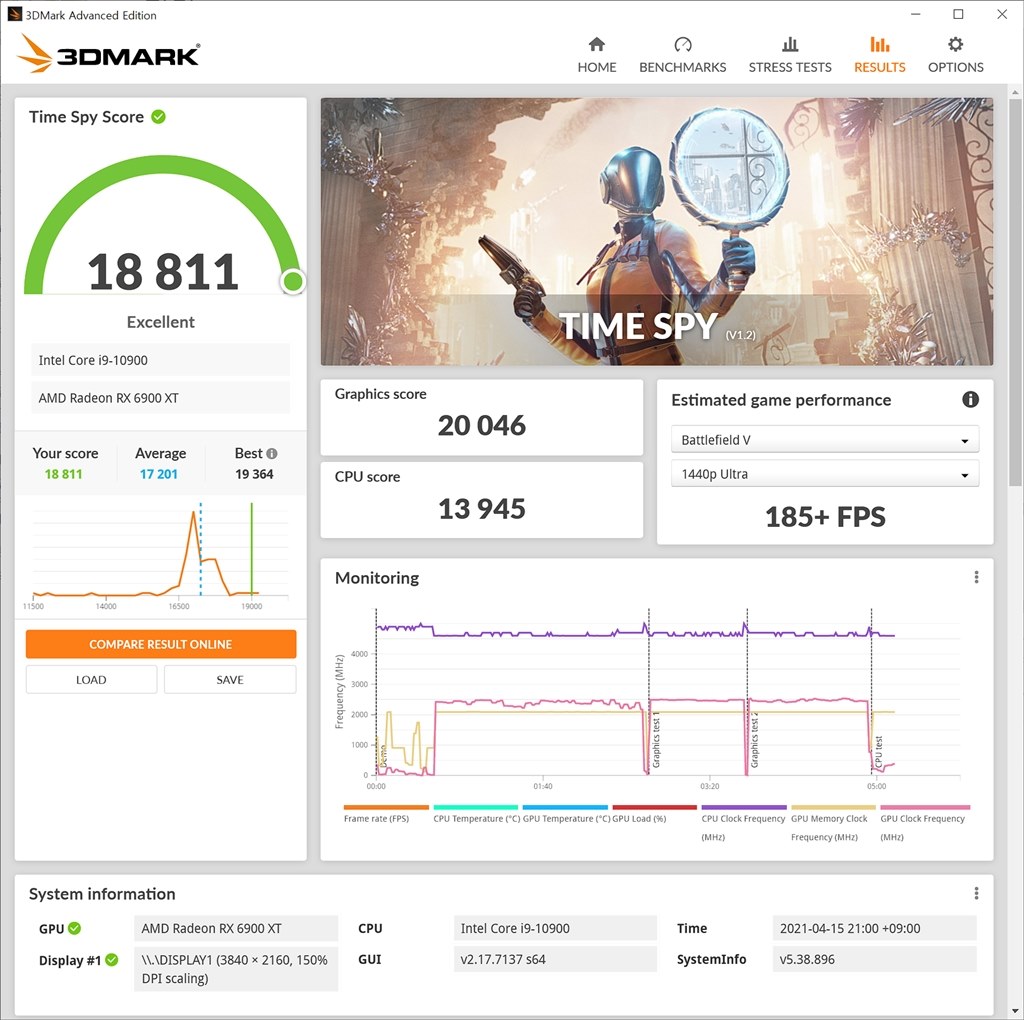This screenshot has height=1020, width=1024.
Task: Open the System information three-dot menu
Action: point(976,893)
